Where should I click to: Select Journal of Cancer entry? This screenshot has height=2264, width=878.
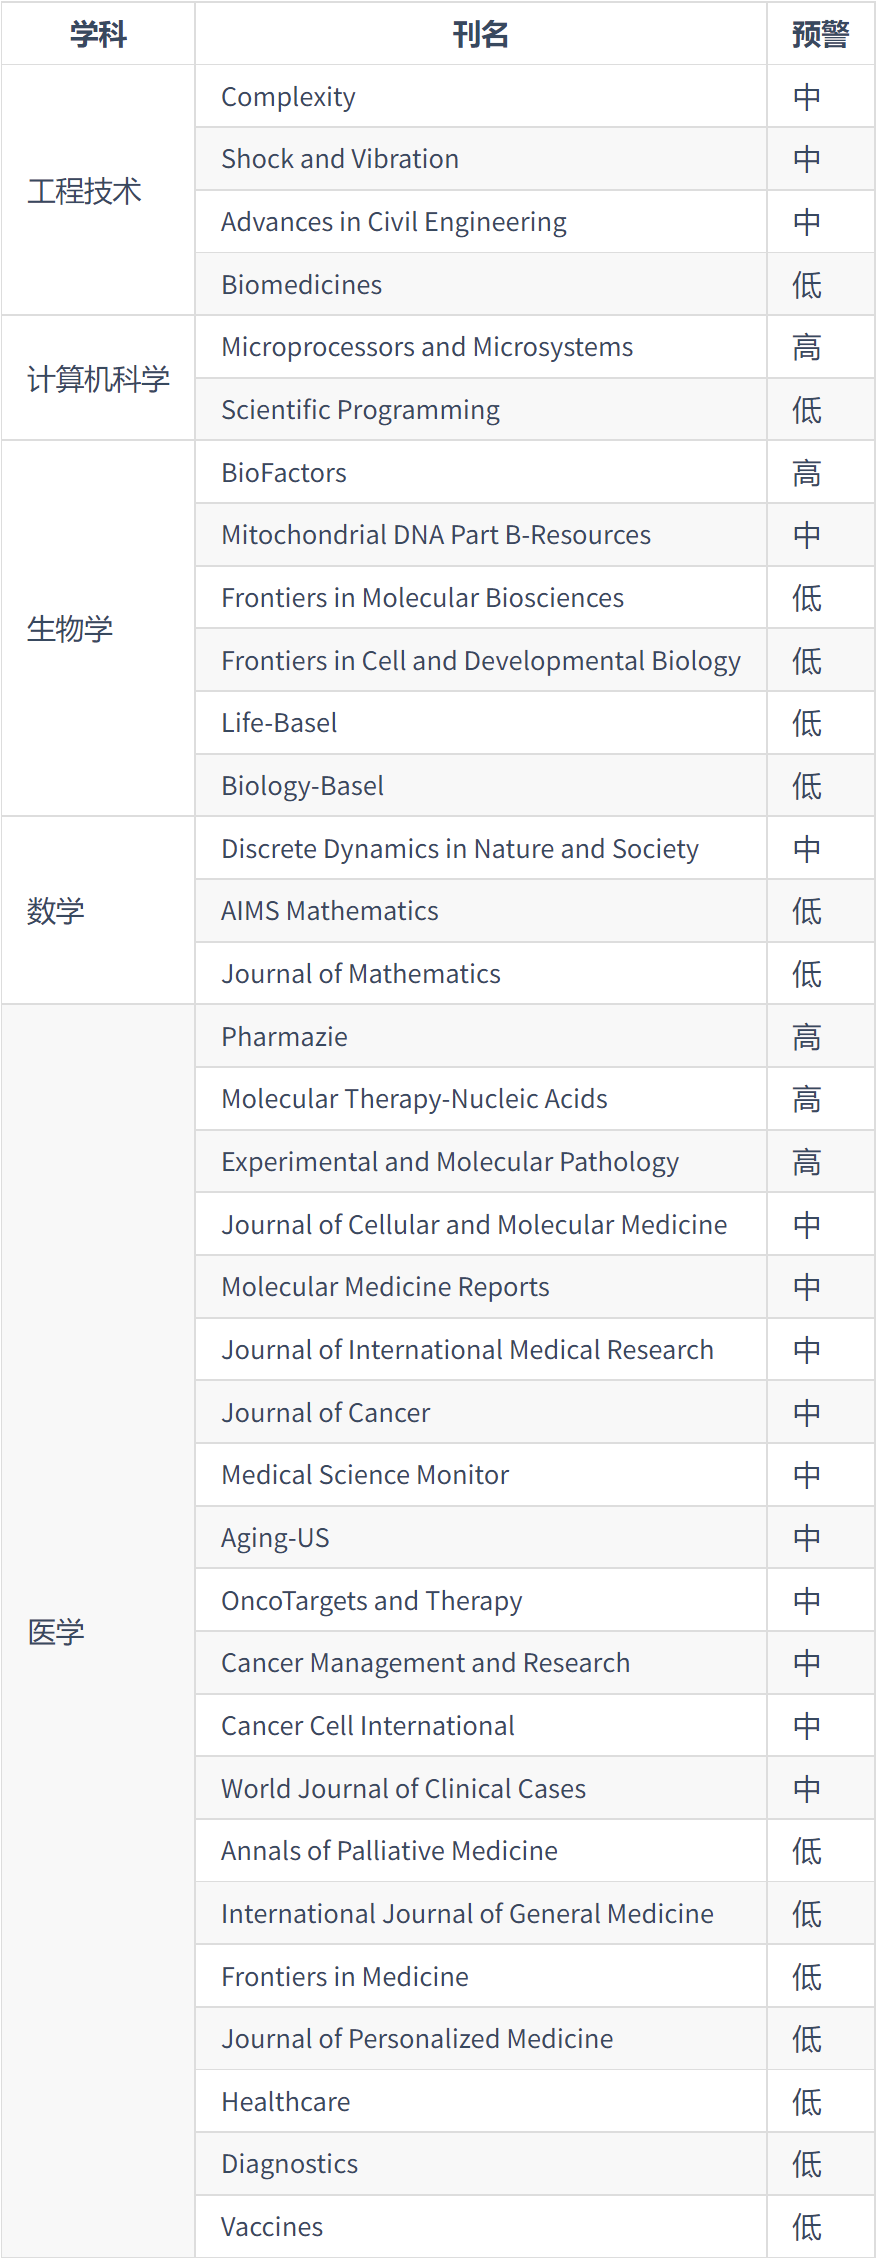coord(326,1413)
